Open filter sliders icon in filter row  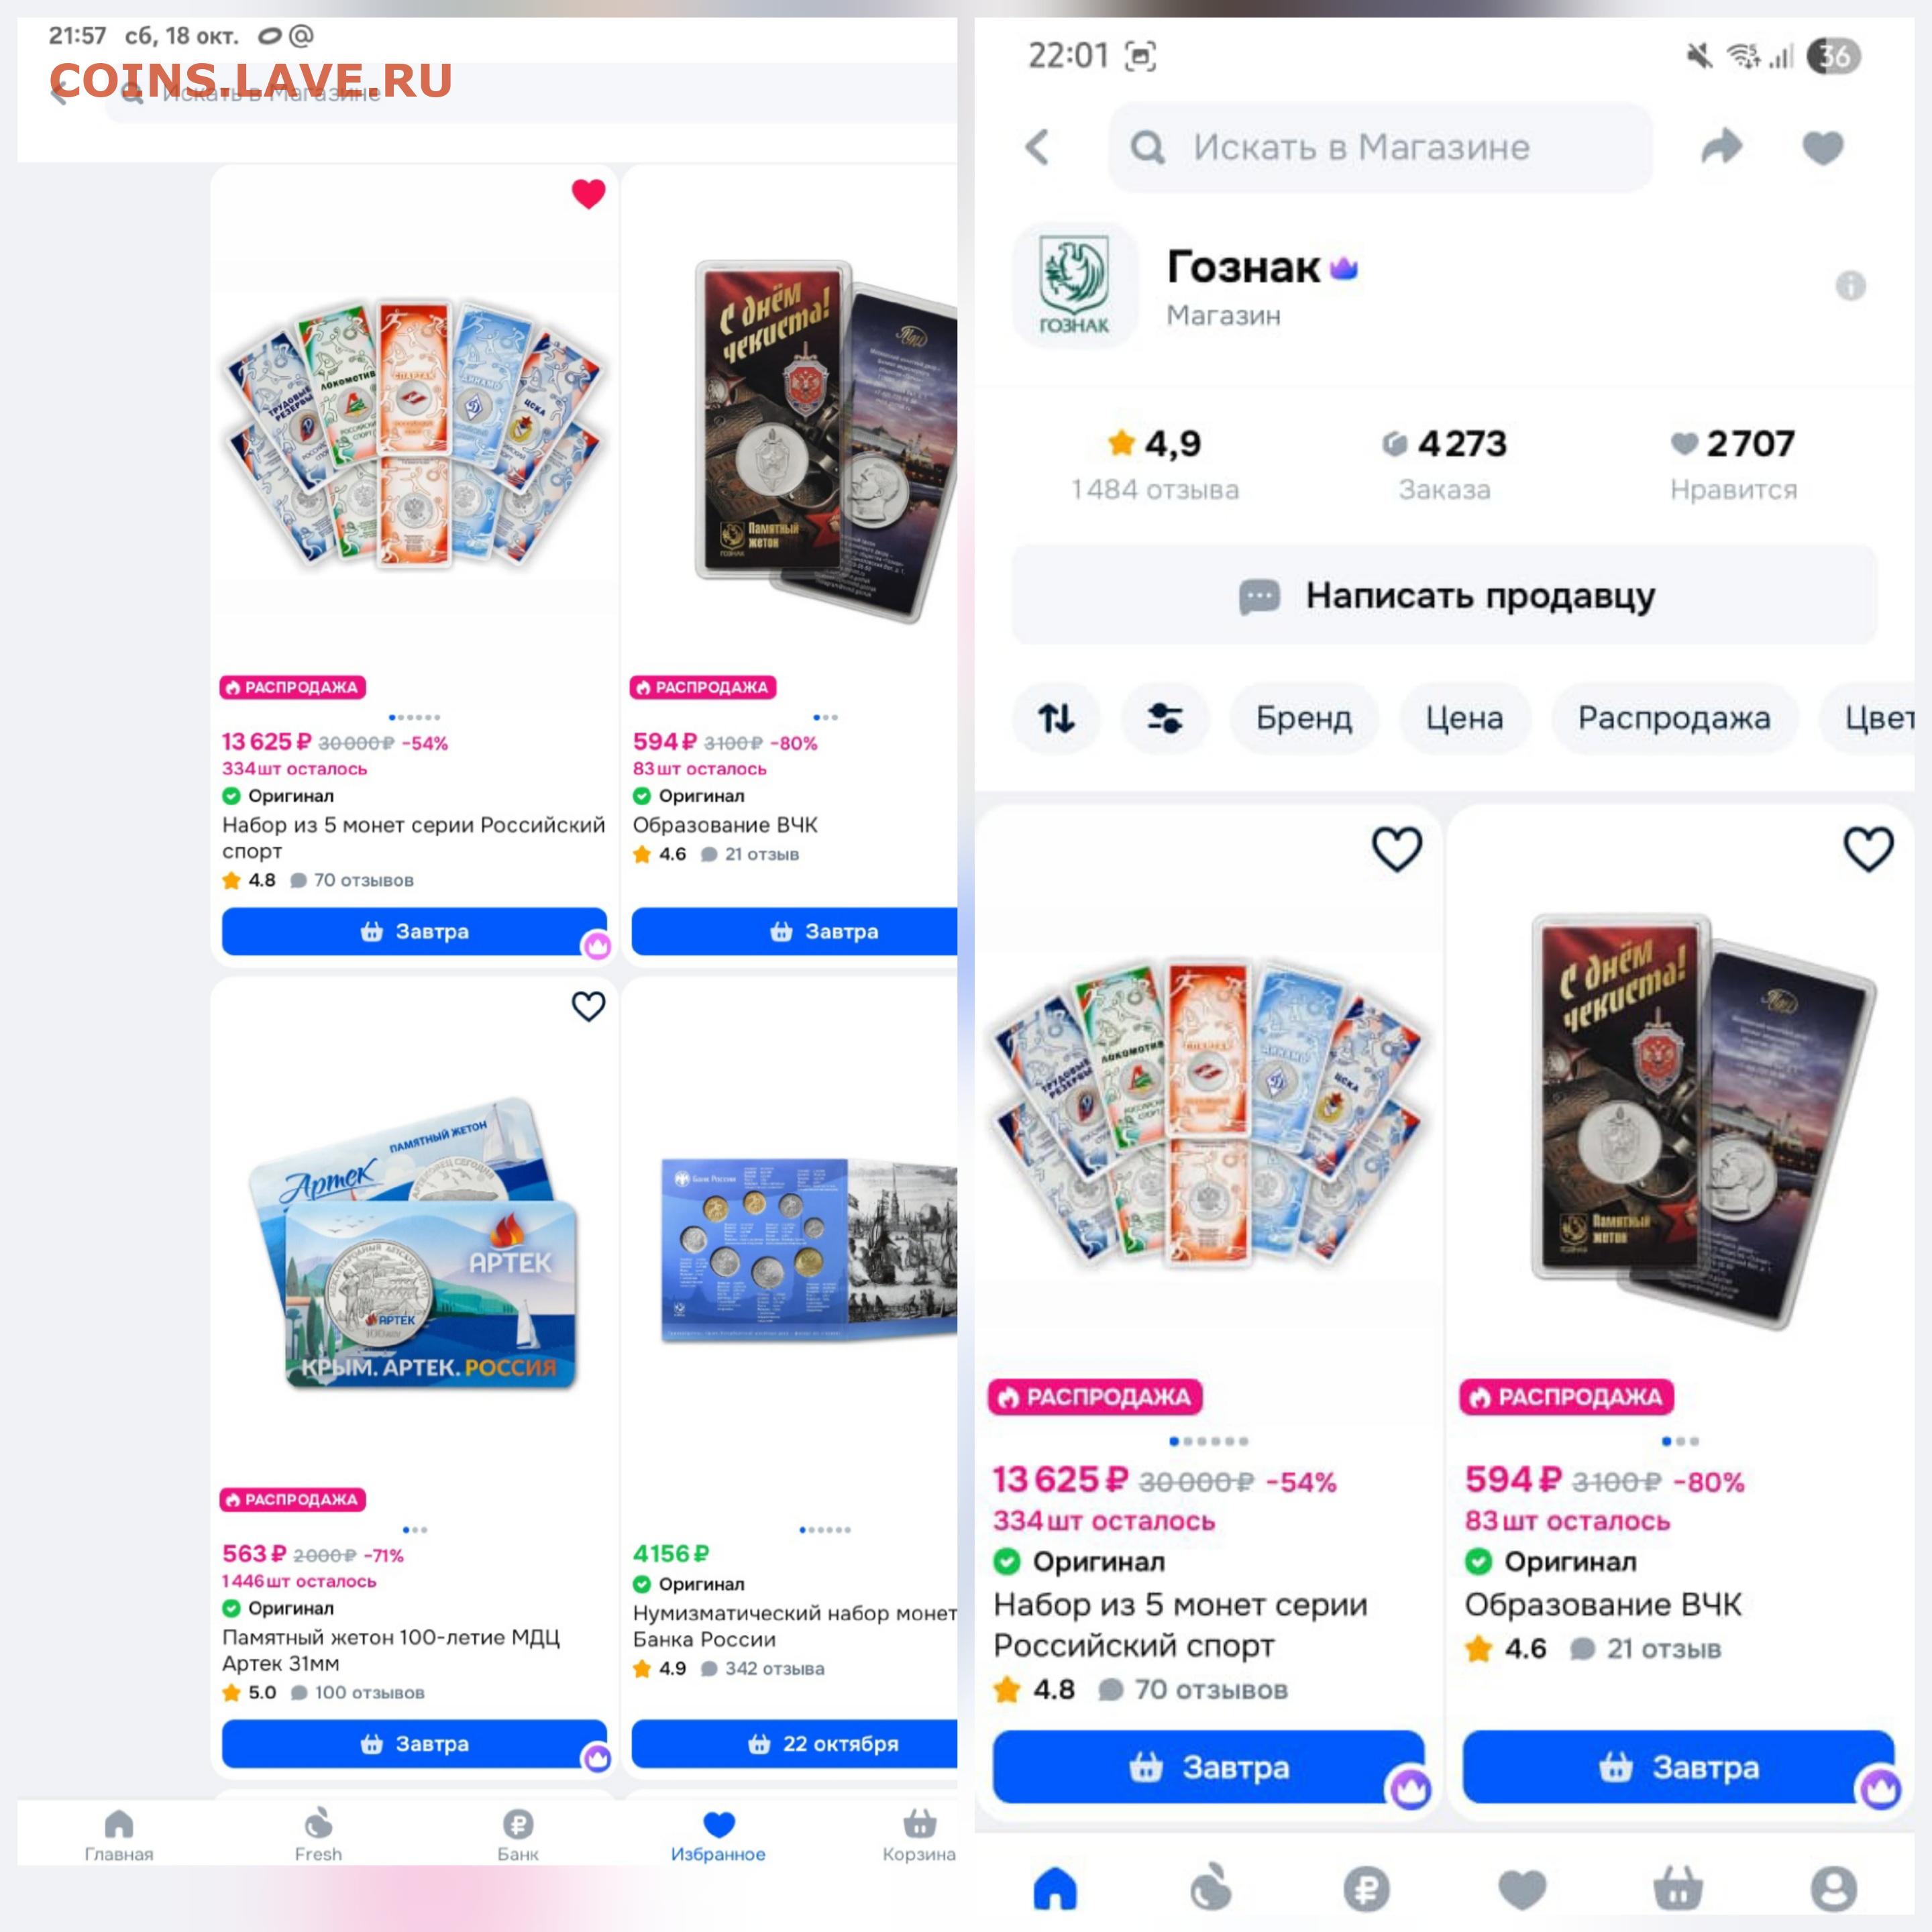click(1165, 717)
